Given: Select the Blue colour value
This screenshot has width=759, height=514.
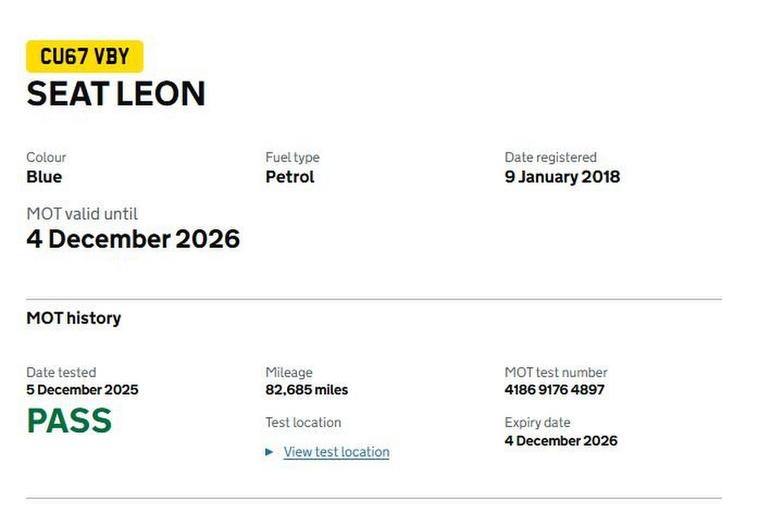Looking at the screenshot, I should click(x=44, y=177).
